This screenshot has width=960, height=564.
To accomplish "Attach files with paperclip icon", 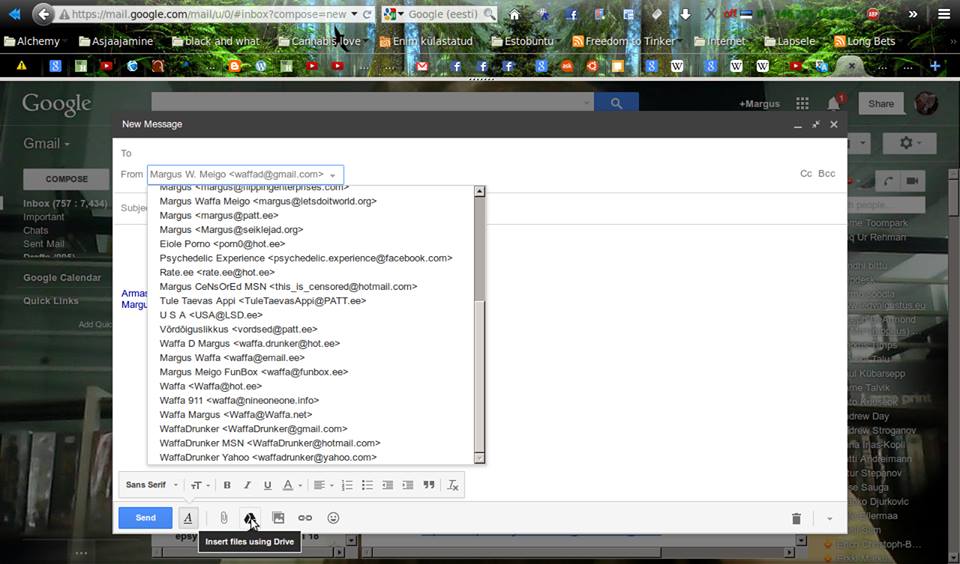I will click(x=224, y=518).
